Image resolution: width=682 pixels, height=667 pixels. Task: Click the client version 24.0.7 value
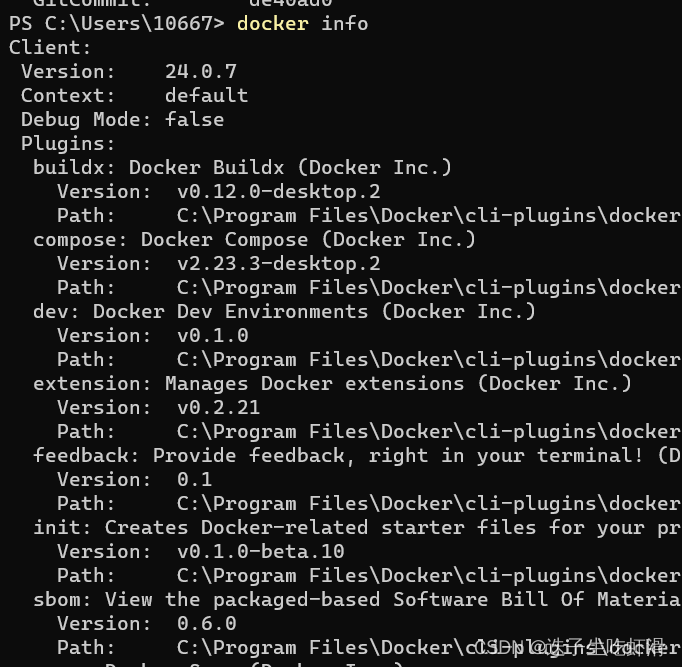[x=201, y=71]
